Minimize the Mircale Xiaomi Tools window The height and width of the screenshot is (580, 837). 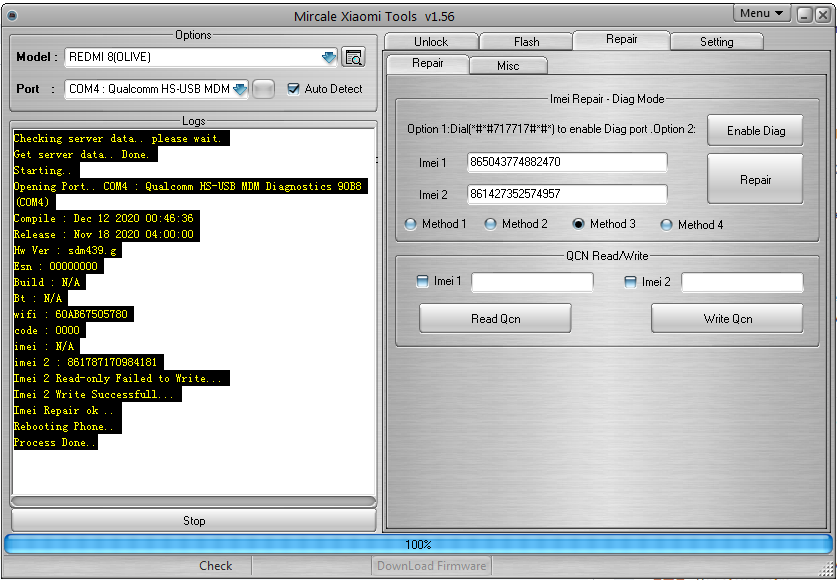pyautogui.click(x=804, y=15)
